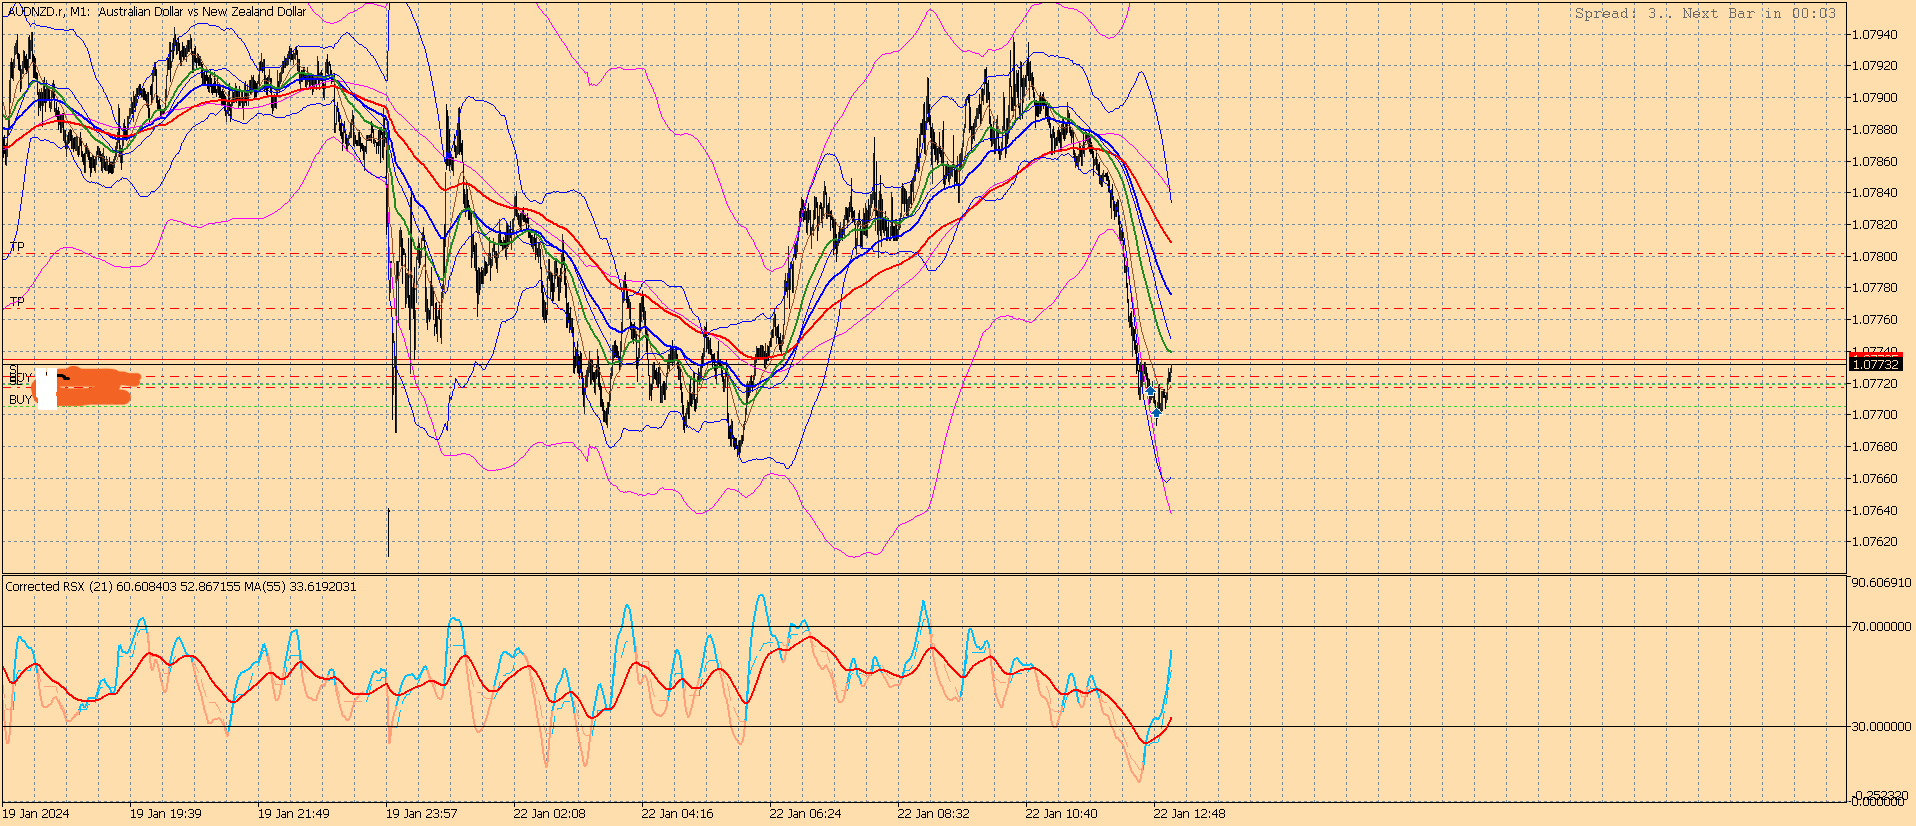Click the 1.07700 price axis label
1916x826 pixels.
[1875, 415]
